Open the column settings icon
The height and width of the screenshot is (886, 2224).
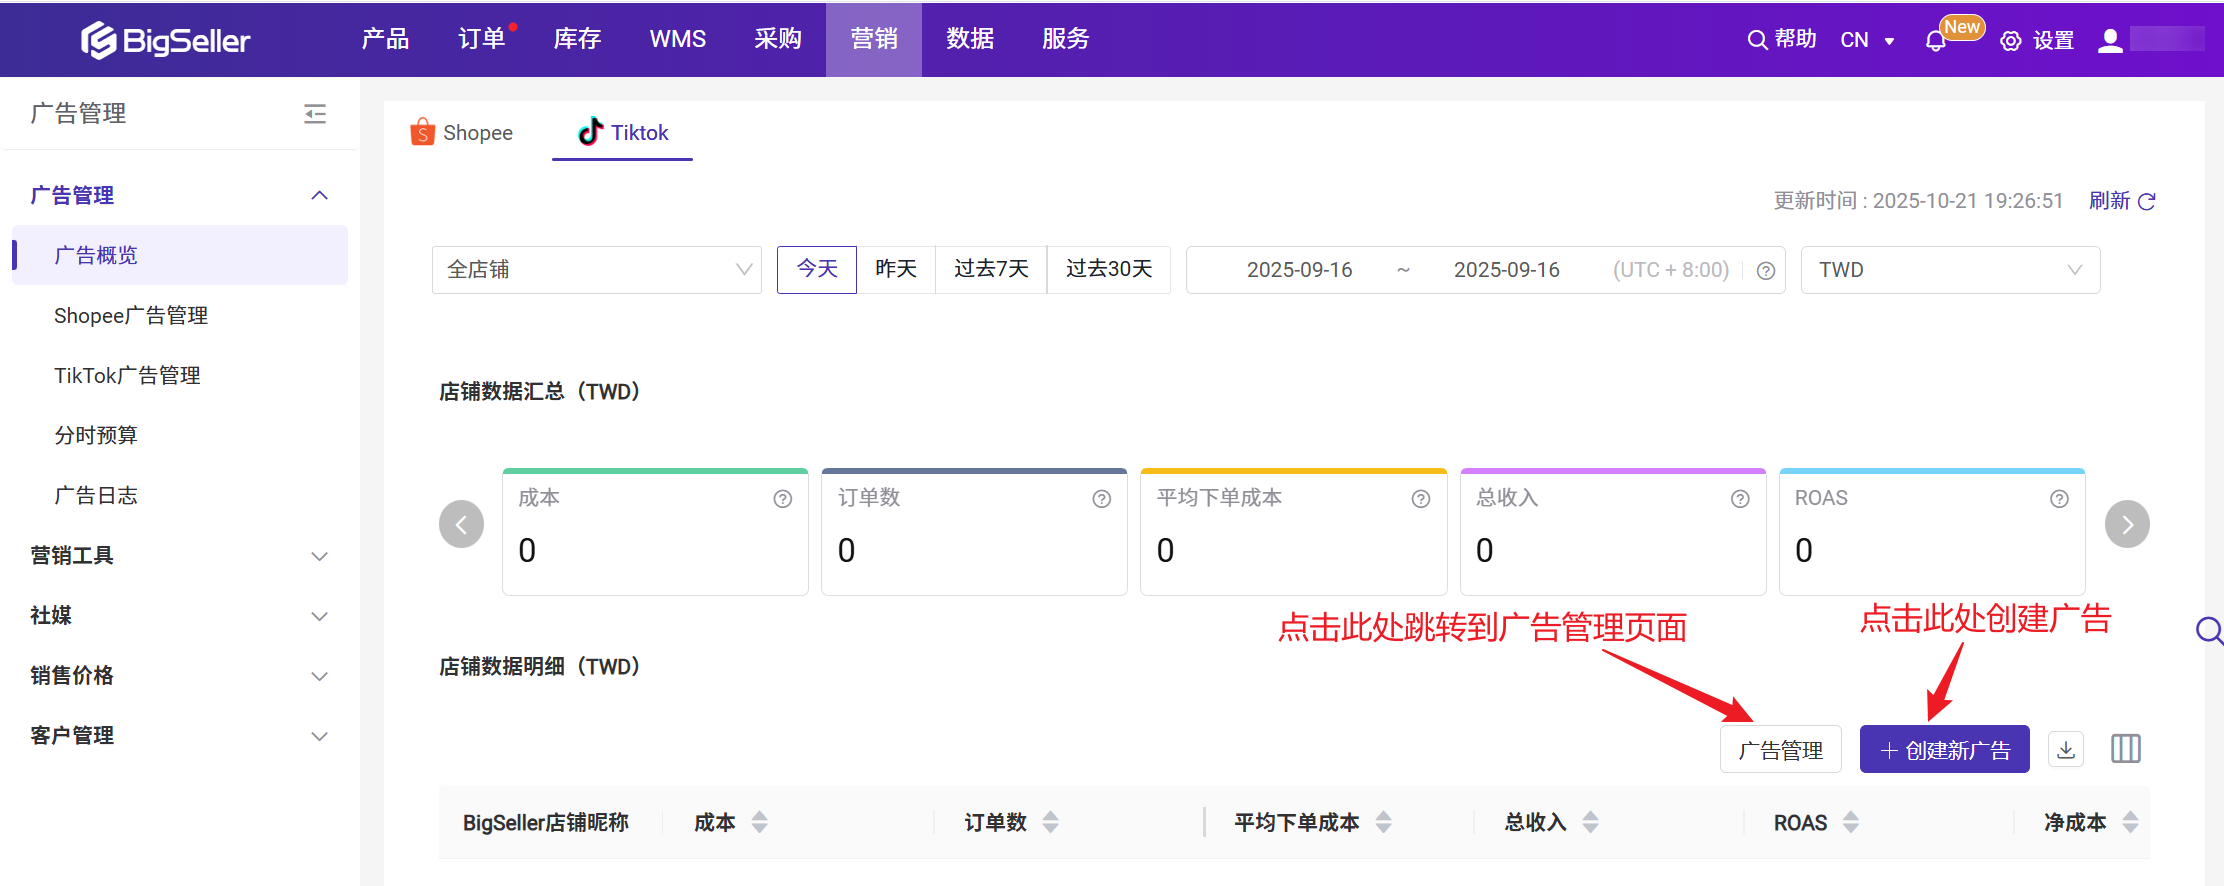[2125, 749]
